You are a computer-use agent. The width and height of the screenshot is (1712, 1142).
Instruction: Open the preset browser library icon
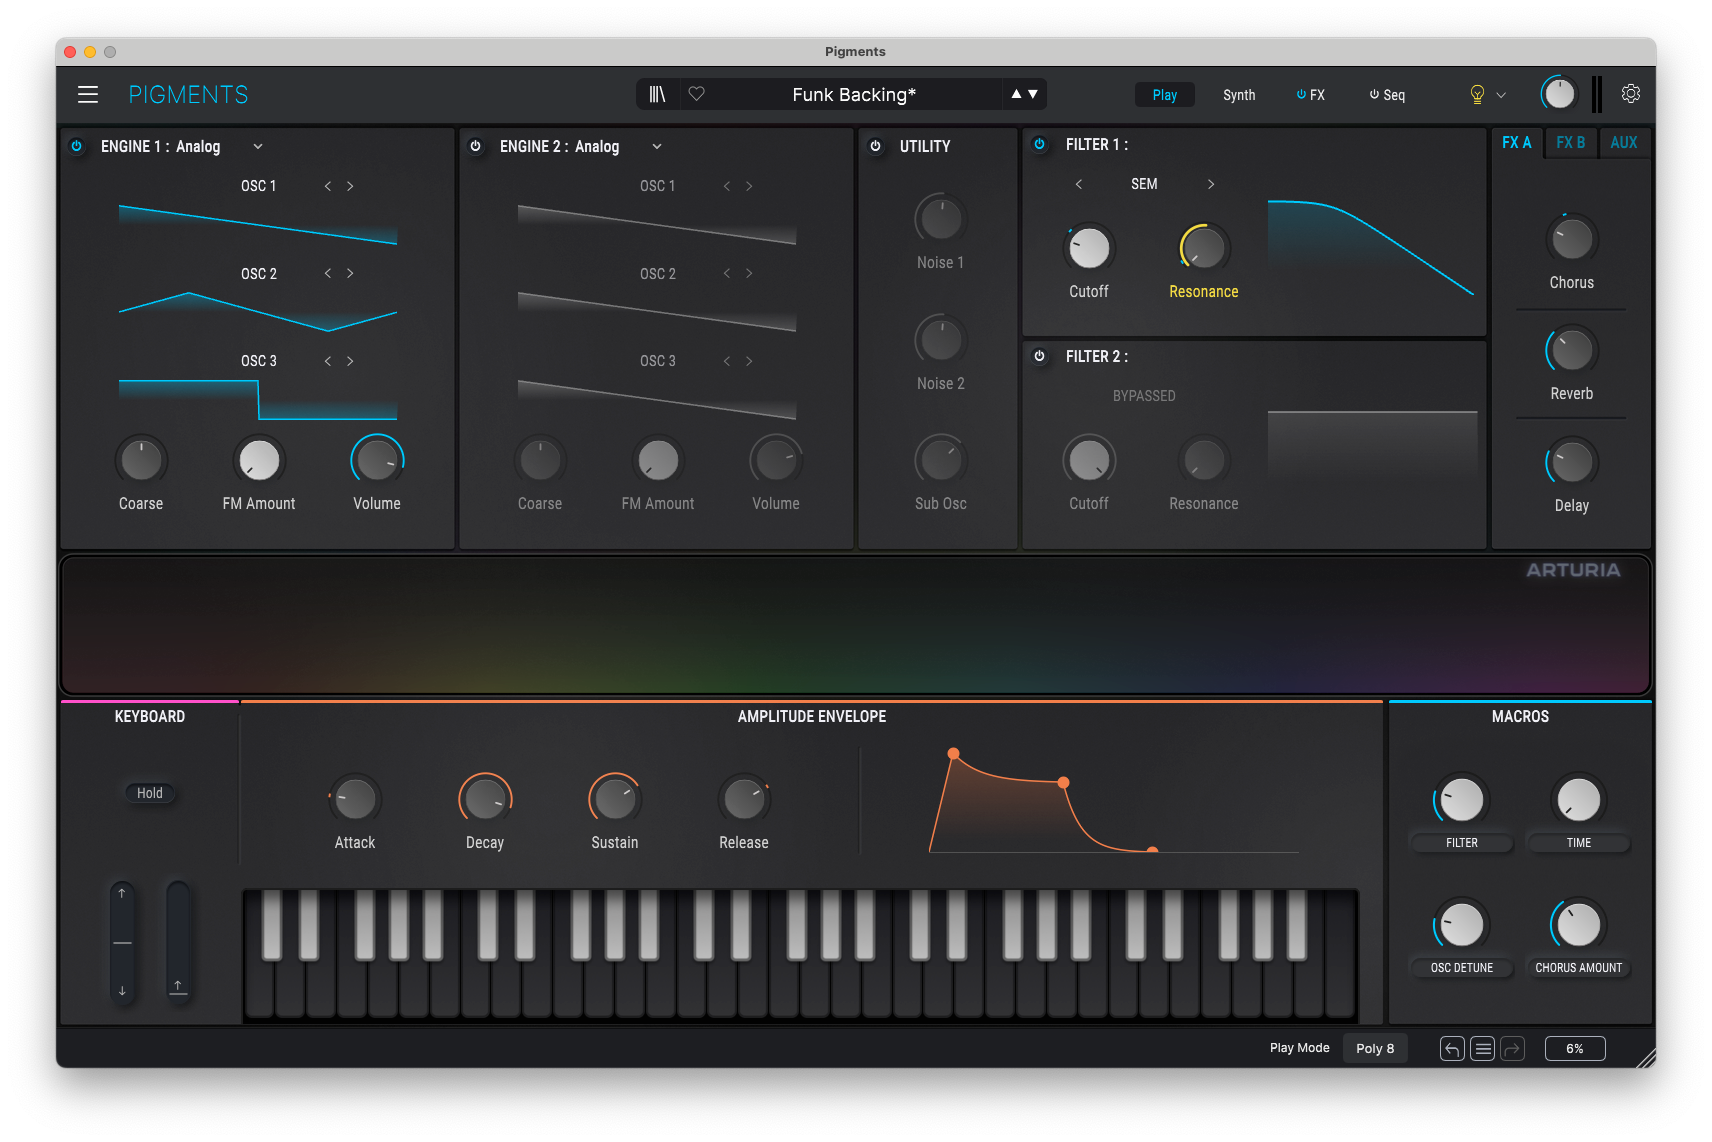click(657, 94)
